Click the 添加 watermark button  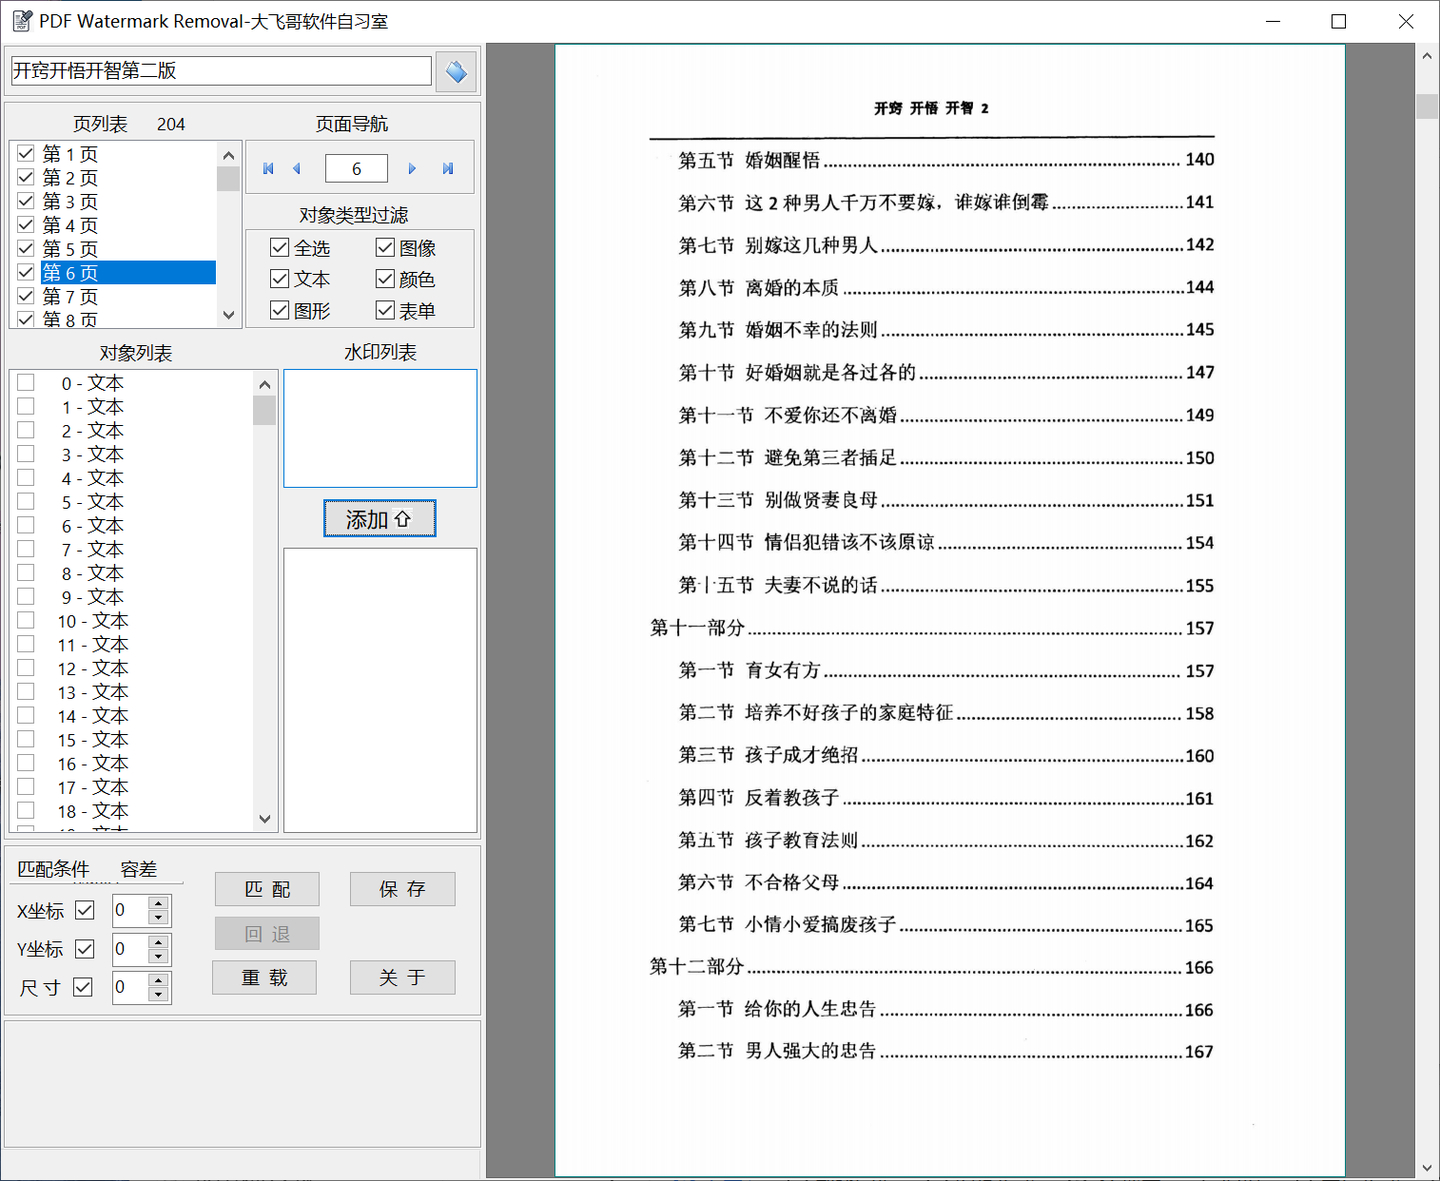(379, 518)
